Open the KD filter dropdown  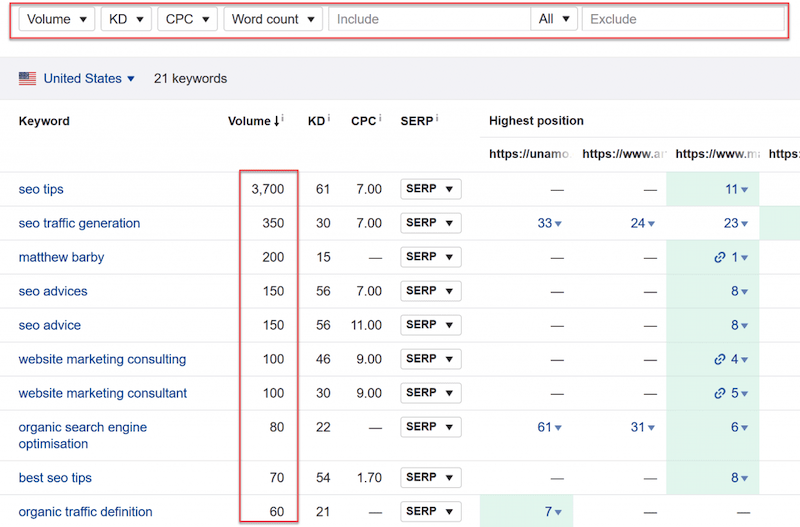tap(126, 19)
